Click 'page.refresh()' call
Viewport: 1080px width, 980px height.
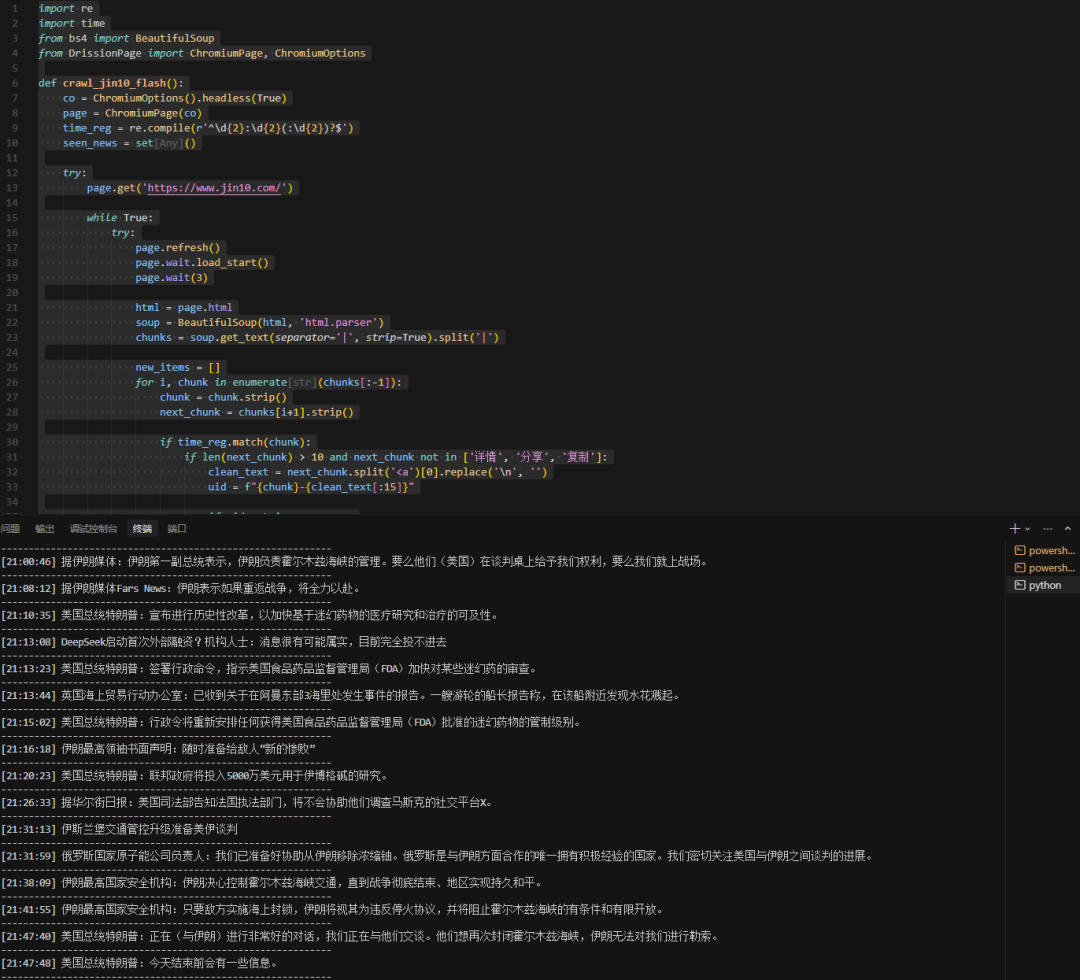[178, 248]
